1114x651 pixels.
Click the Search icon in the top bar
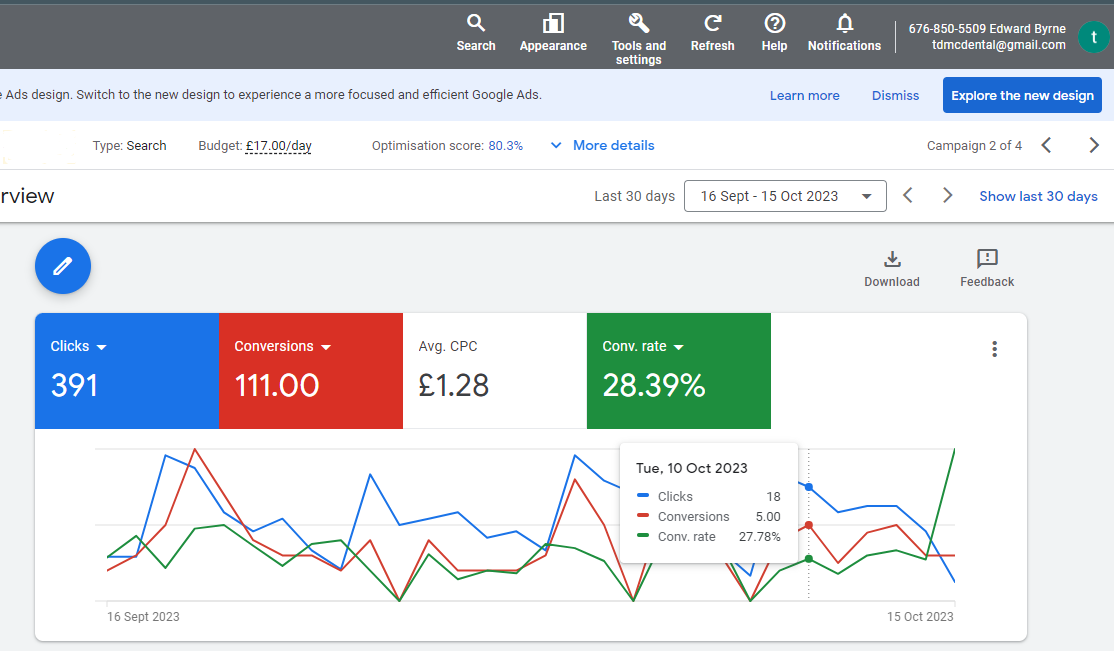(x=476, y=33)
